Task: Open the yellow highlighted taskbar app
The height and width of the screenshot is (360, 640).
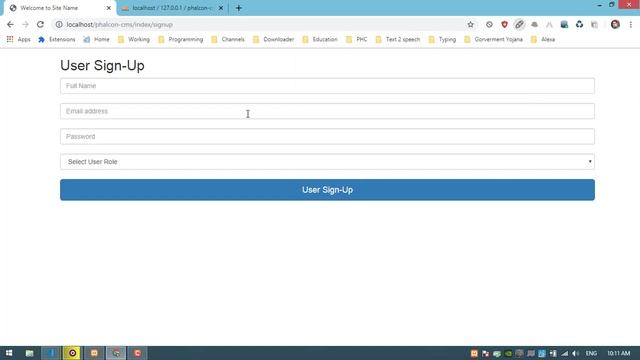Action: coord(72,353)
